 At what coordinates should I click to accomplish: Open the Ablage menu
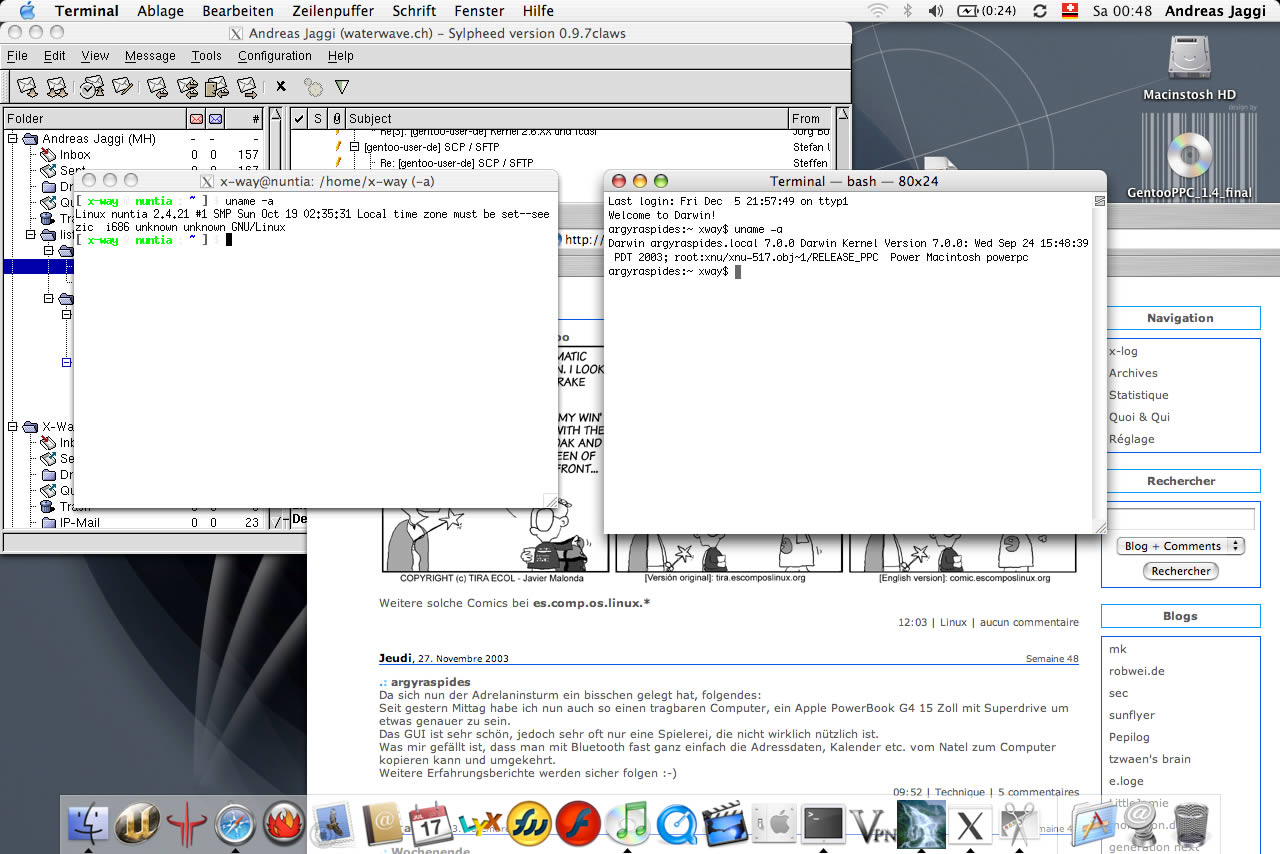pyautogui.click(x=160, y=11)
